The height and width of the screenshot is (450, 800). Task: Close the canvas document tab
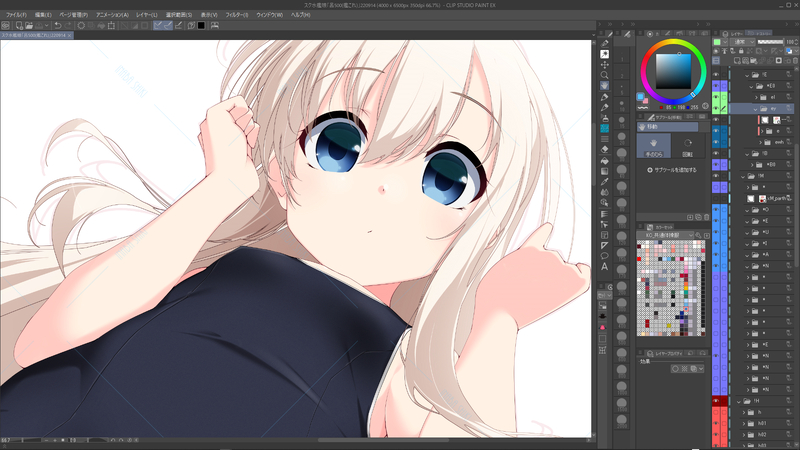[69, 35]
